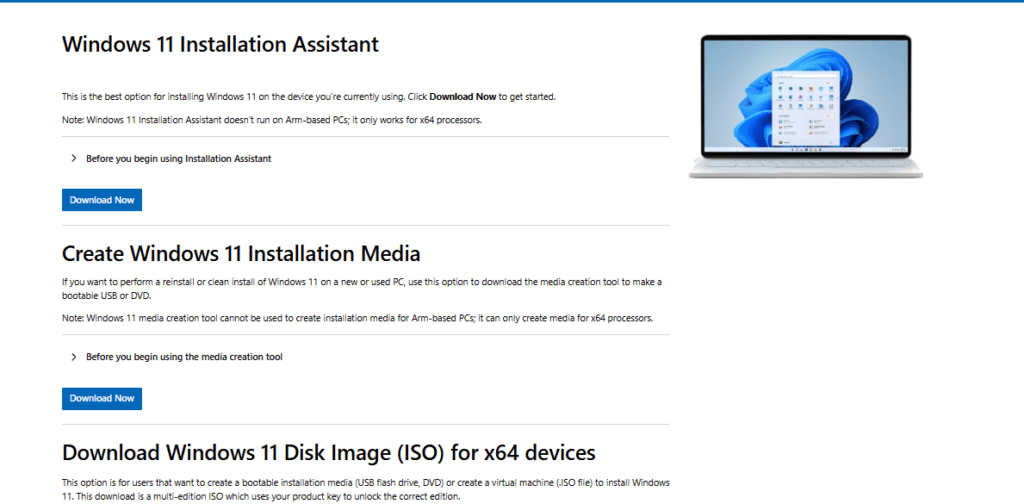Click the sentence 'This is the best option for installing'
This screenshot has height=504, width=1024.
click(308, 97)
